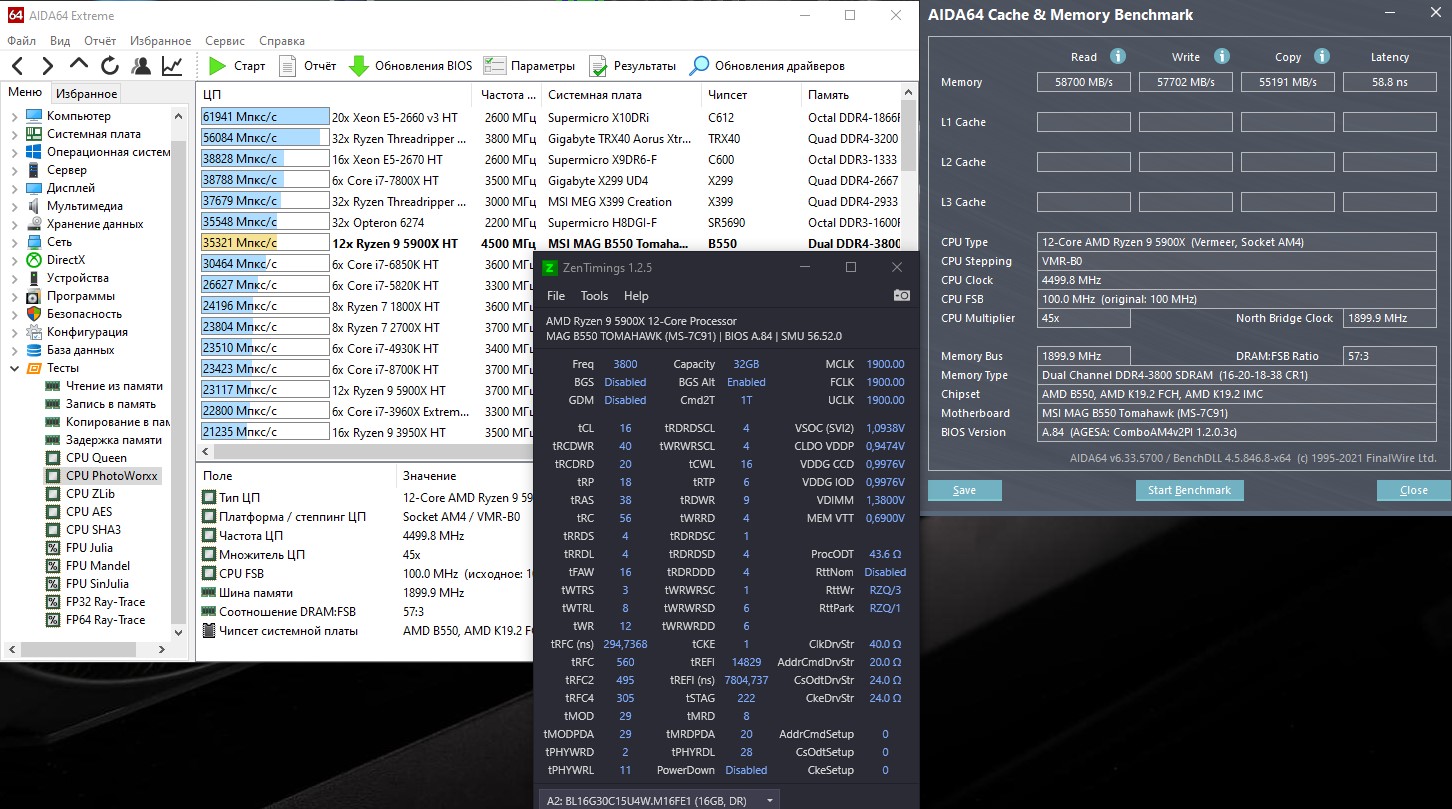Screen dimensions: 1452x809
Task: Select the Задержка памяти test
Action: pyautogui.click(x=114, y=440)
